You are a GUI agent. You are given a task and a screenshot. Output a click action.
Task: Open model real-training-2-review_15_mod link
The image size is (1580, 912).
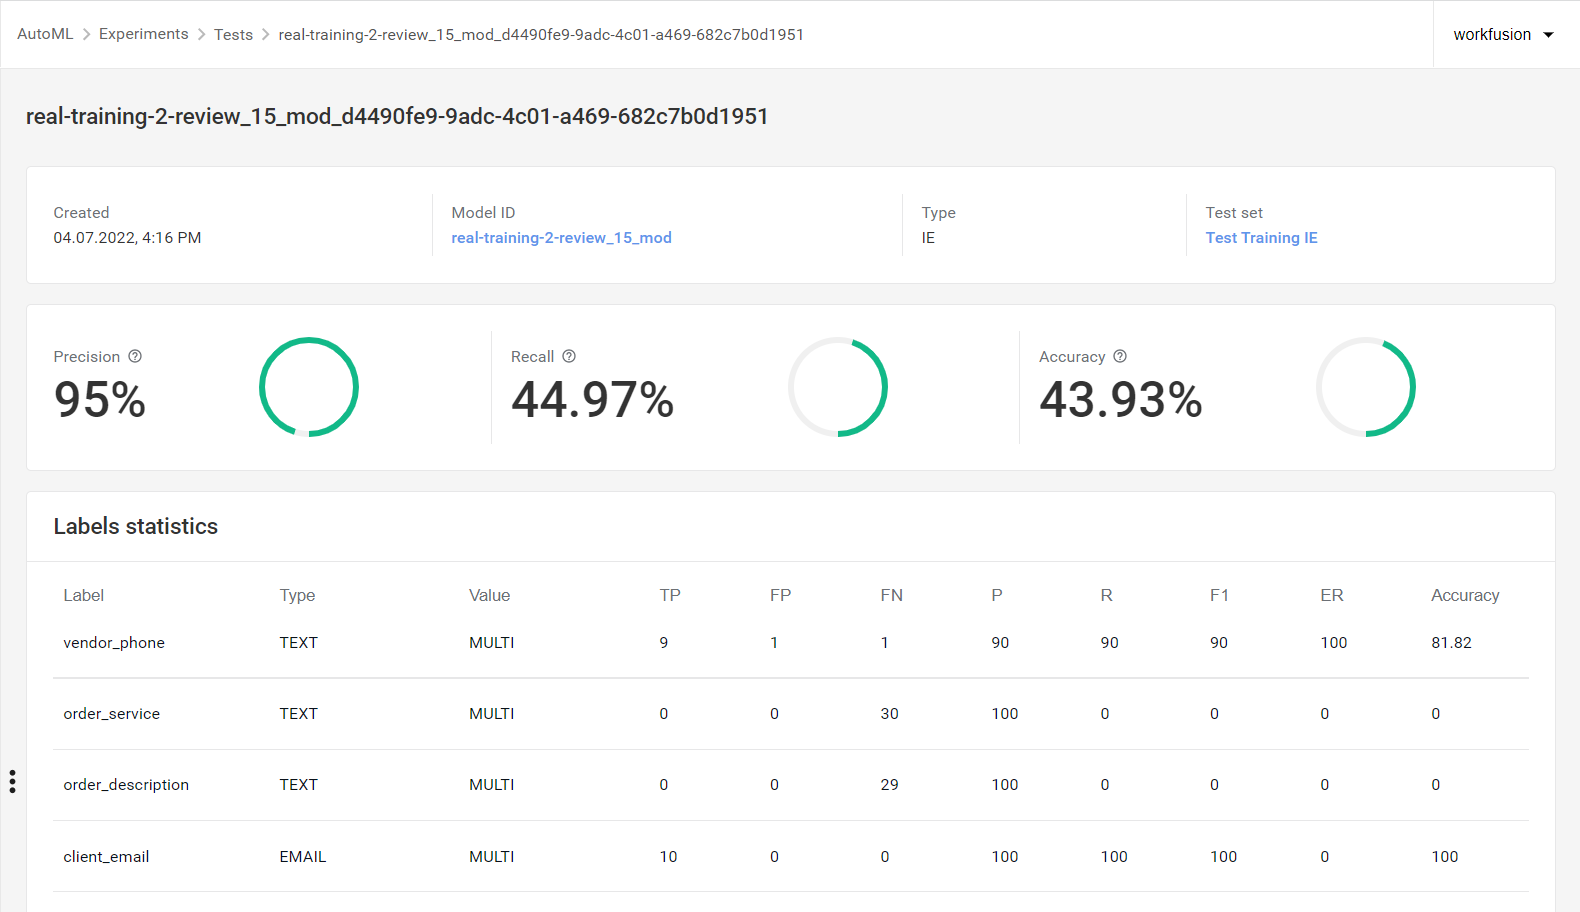point(561,238)
